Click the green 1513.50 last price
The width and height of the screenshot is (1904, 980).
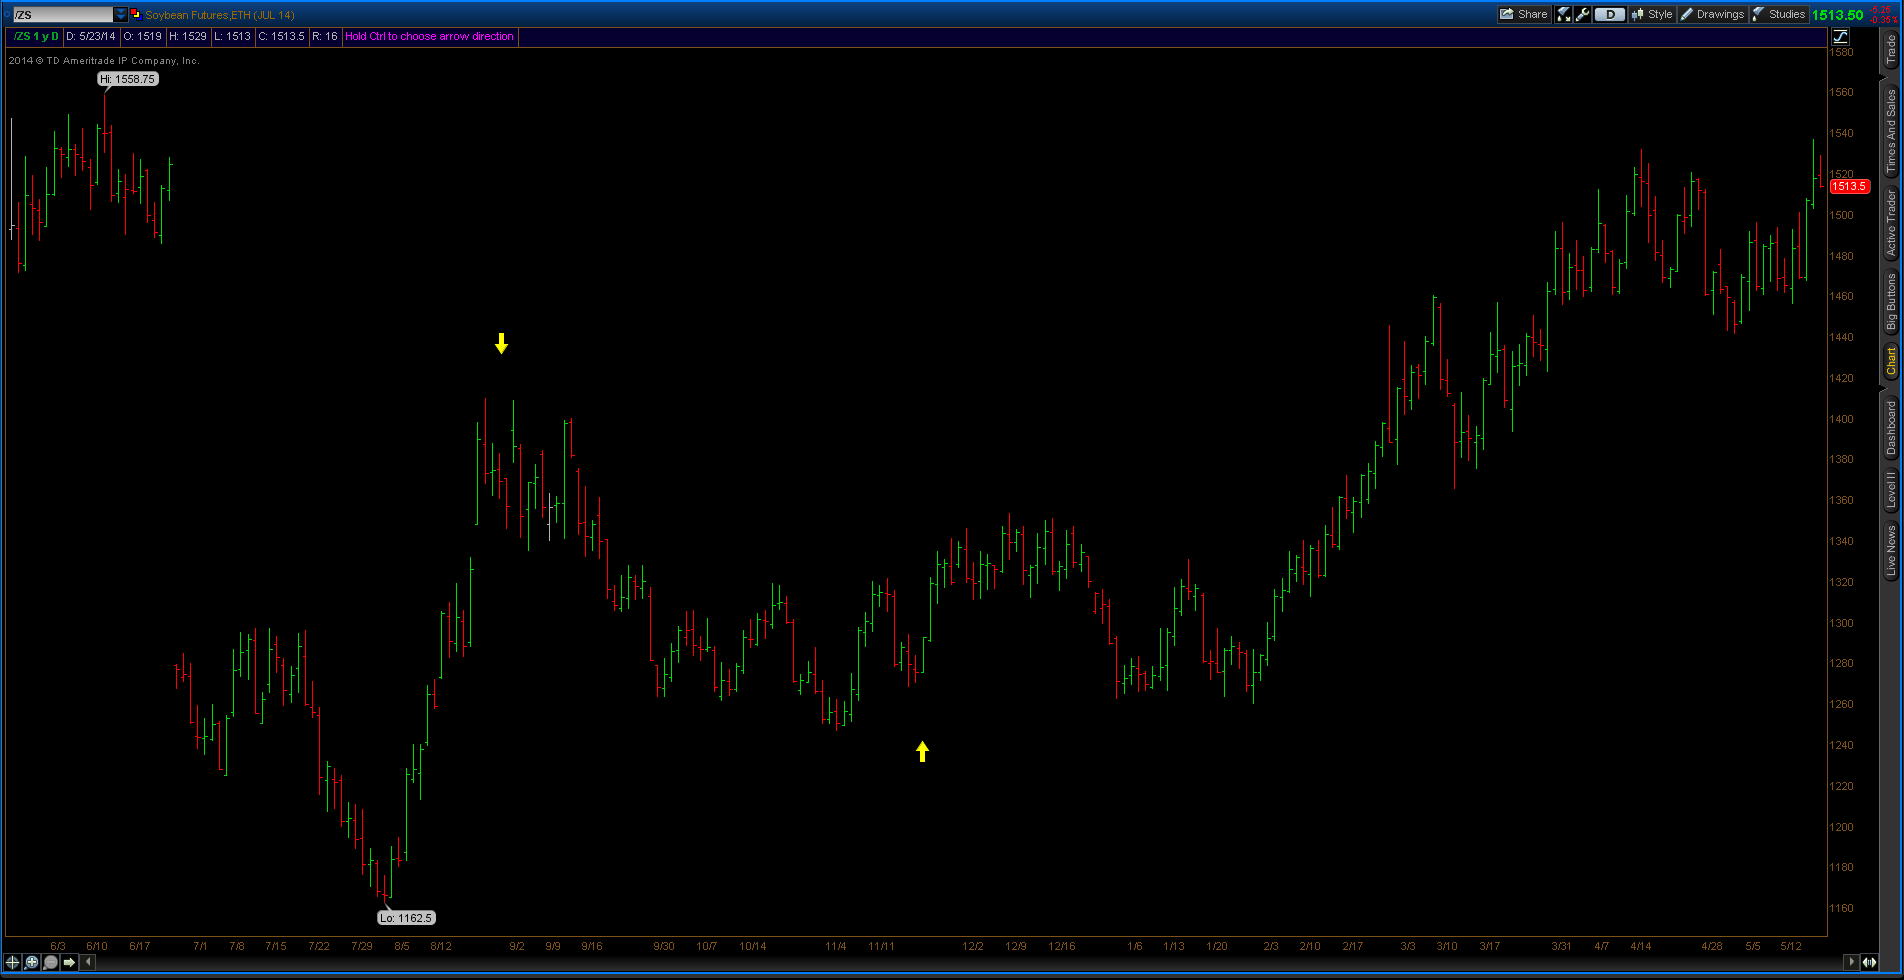(1838, 15)
